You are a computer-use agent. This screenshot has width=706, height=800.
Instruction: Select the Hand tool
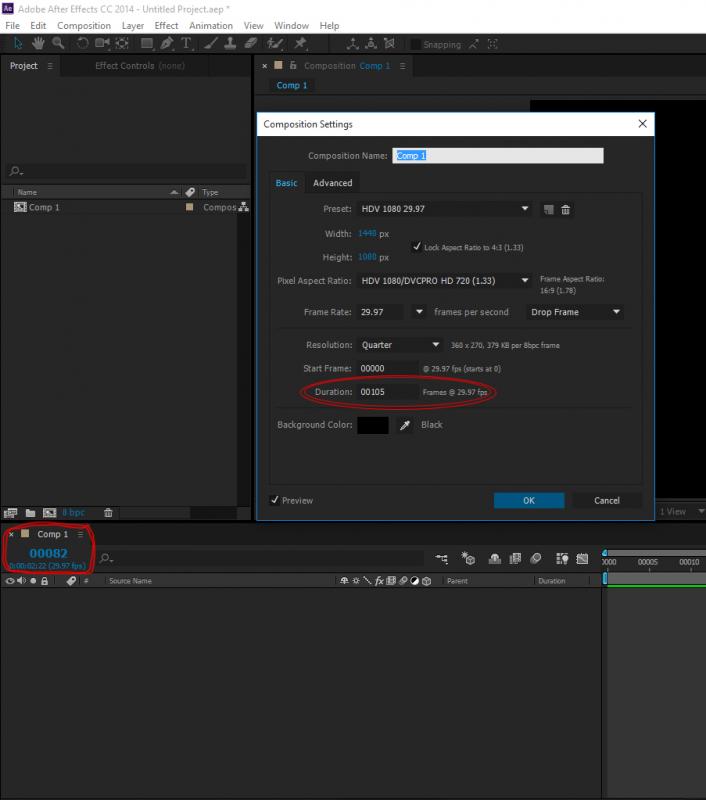point(38,44)
